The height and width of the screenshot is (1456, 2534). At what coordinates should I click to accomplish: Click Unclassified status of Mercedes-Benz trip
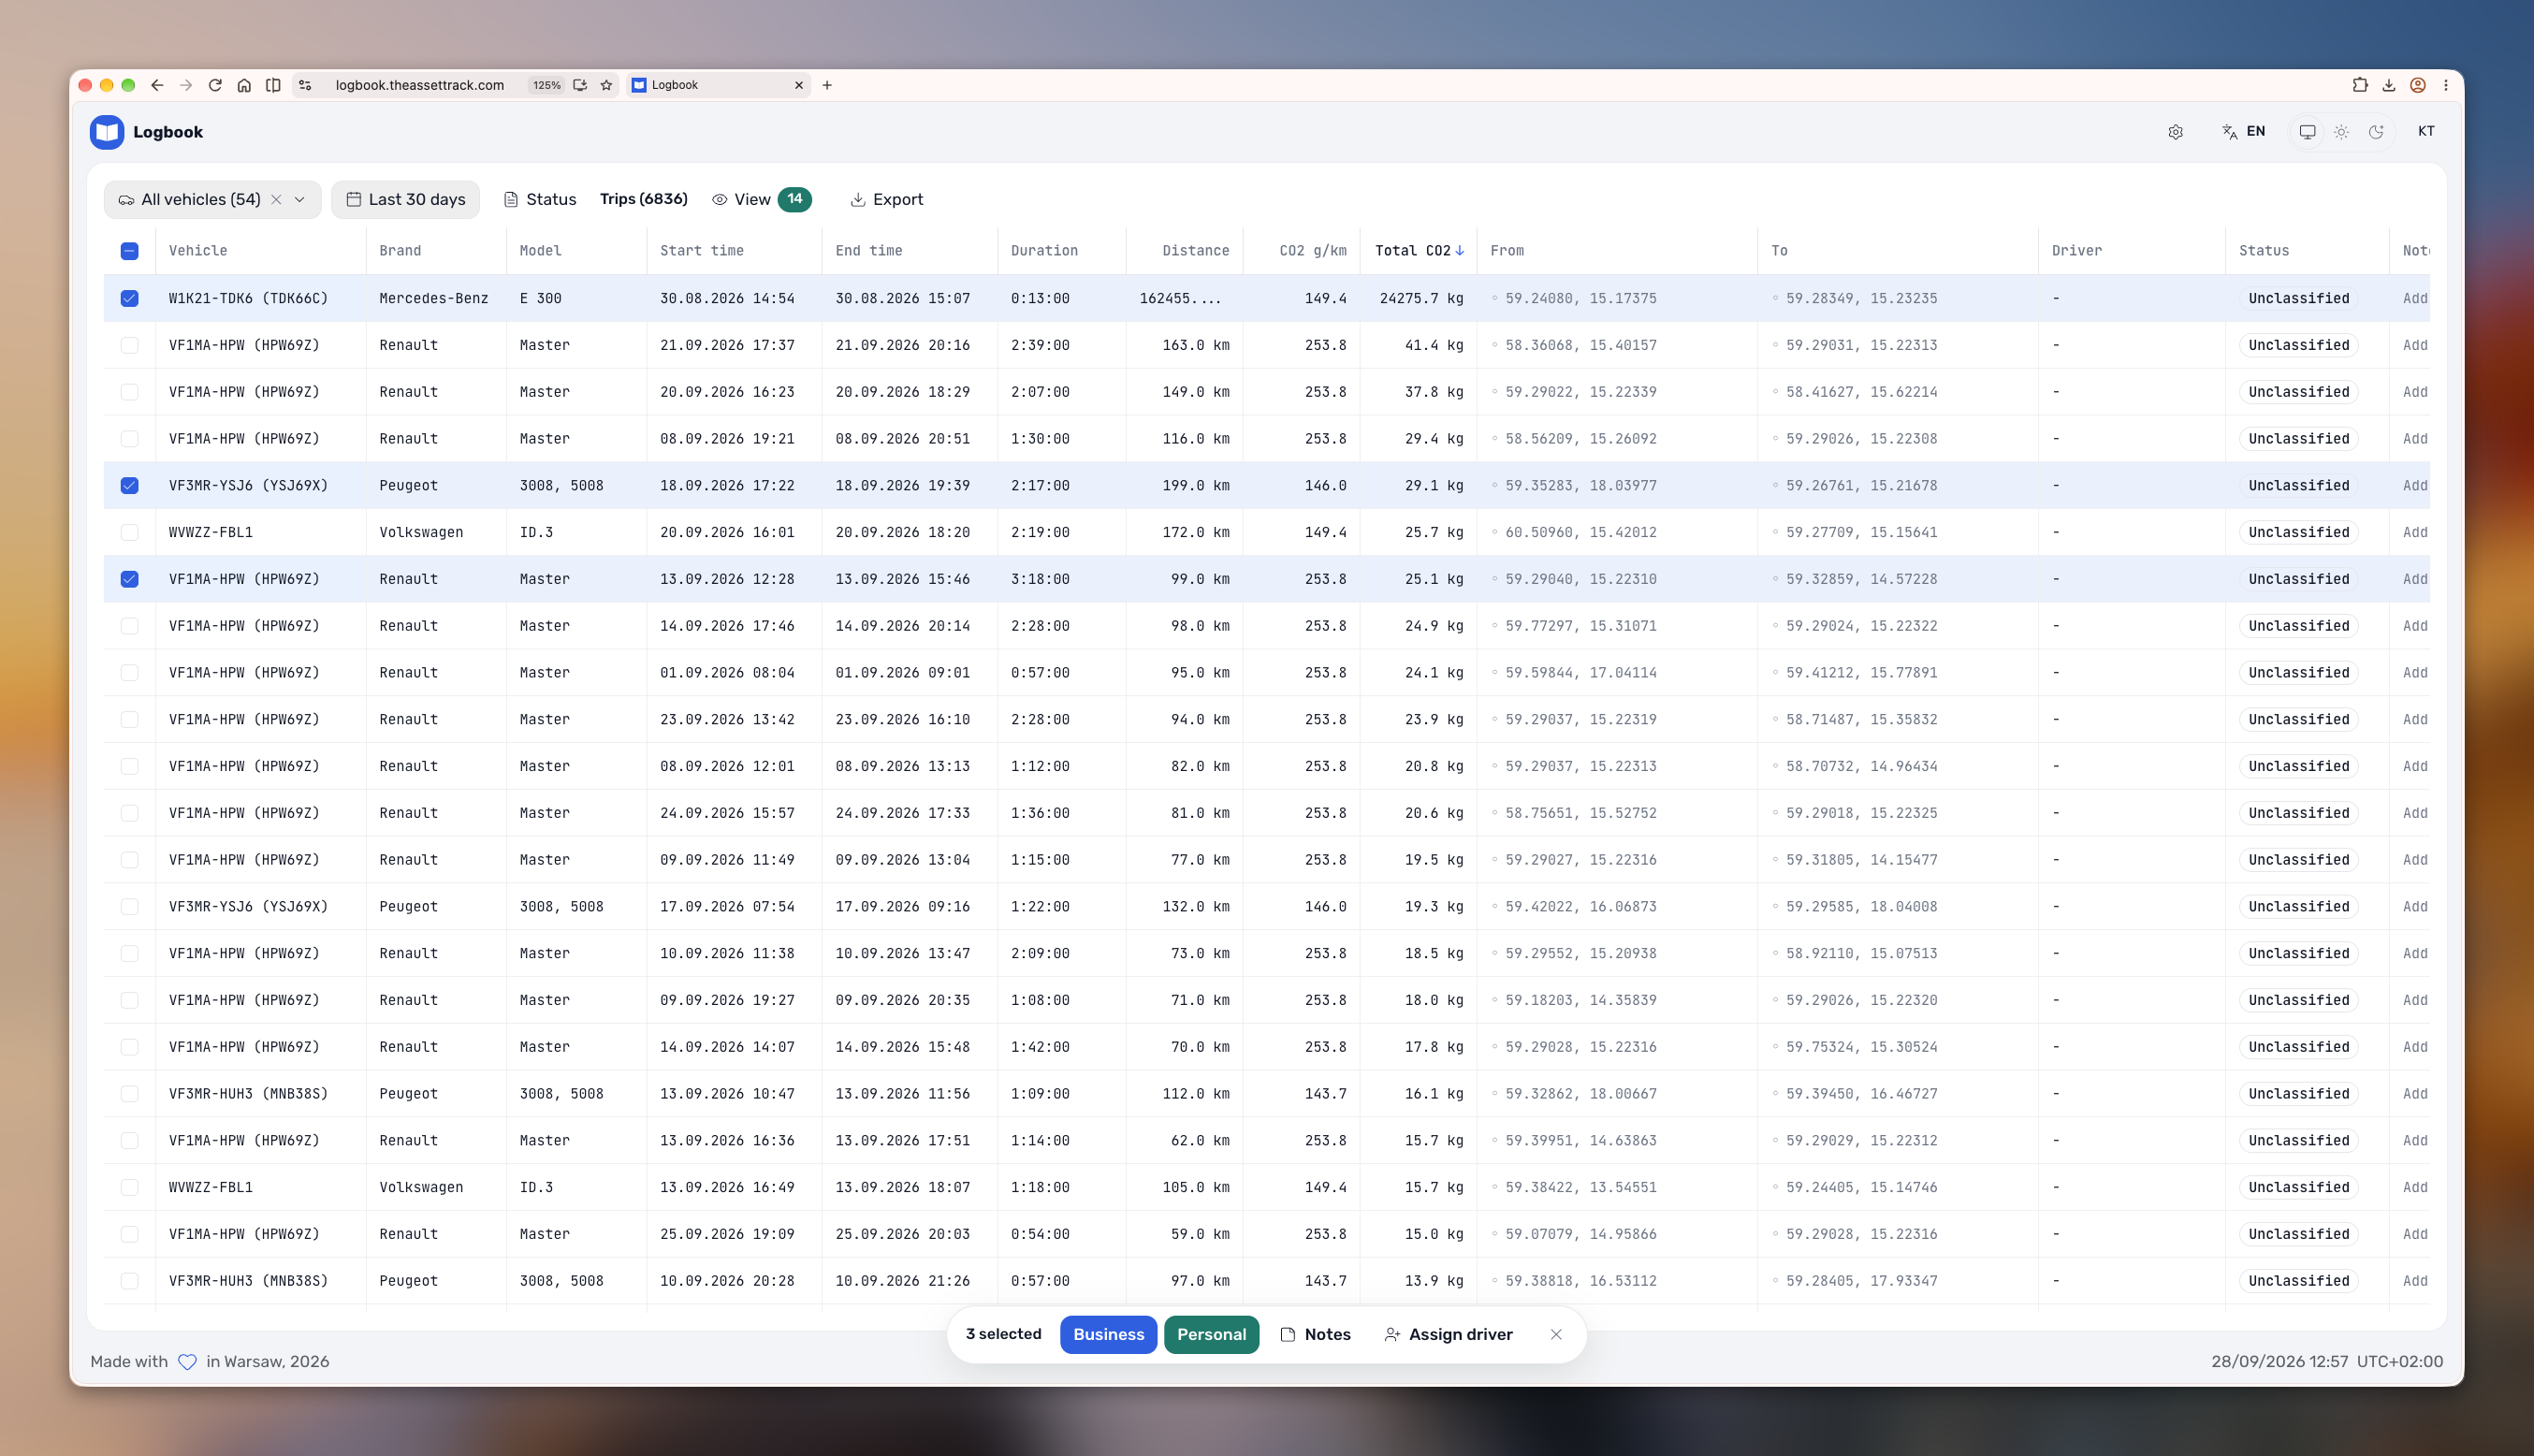(2298, 298)
